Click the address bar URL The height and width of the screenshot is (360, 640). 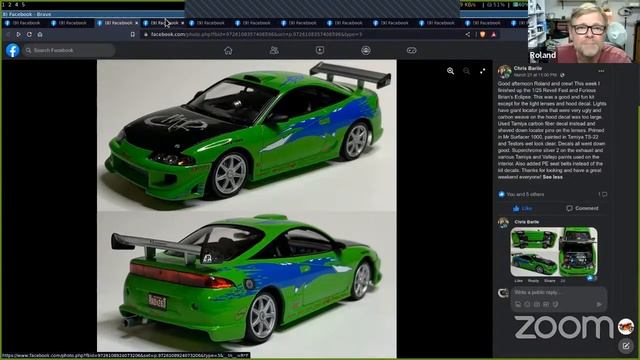[x=256, y=34]
